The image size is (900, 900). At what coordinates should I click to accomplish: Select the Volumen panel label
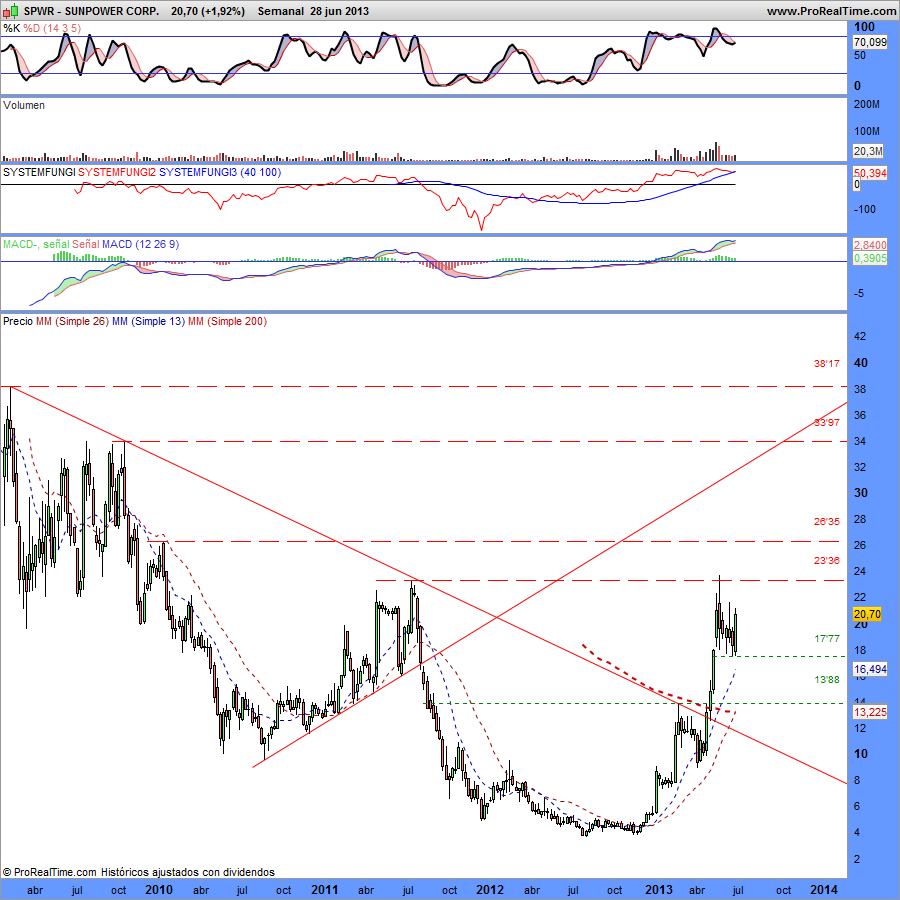[x=24, y=105]
